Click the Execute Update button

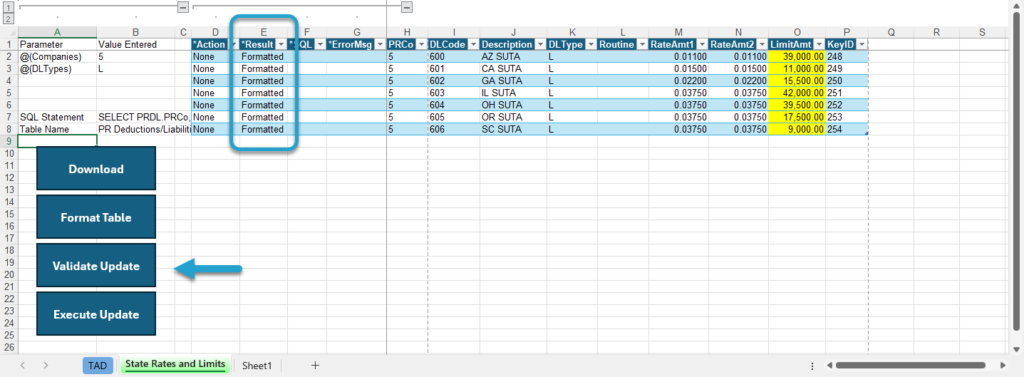pos(96,314)
